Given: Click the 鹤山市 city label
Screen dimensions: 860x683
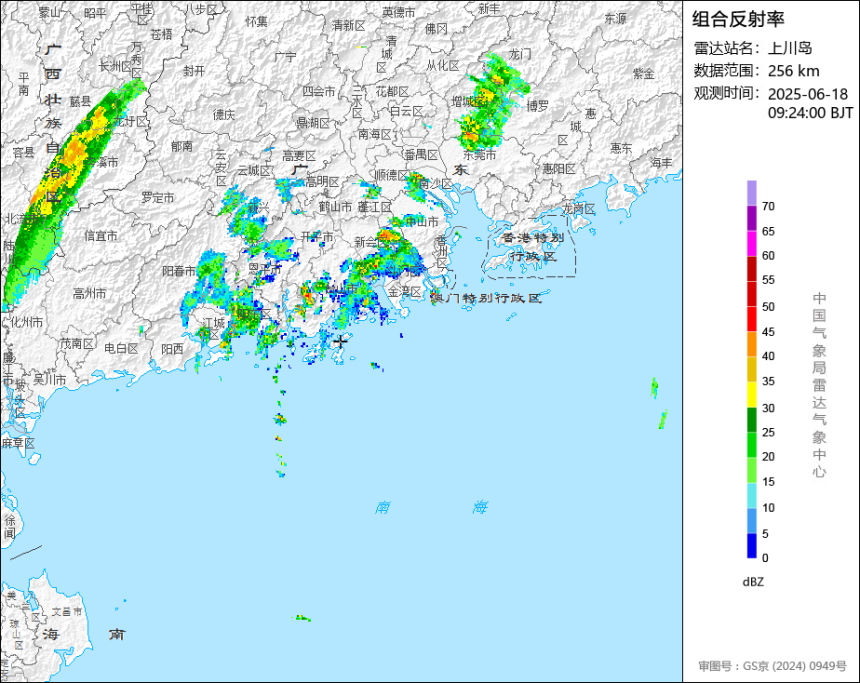Looking at the screenshot, I should pyautogui.click(x=335, y=207).
